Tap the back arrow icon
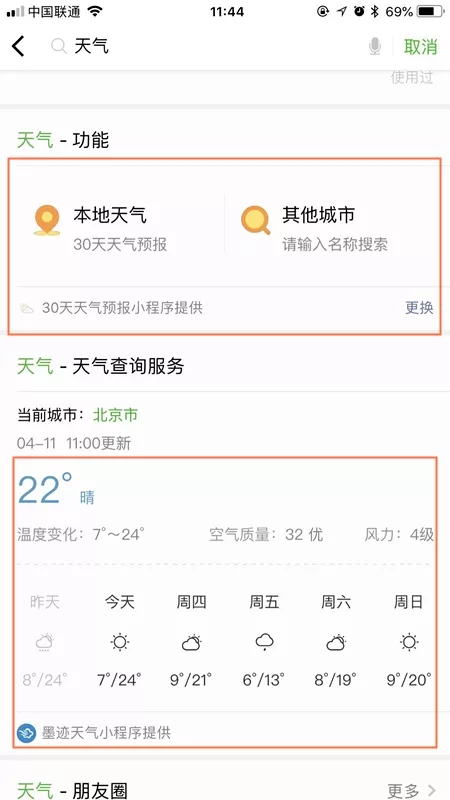 pos(18,46)
